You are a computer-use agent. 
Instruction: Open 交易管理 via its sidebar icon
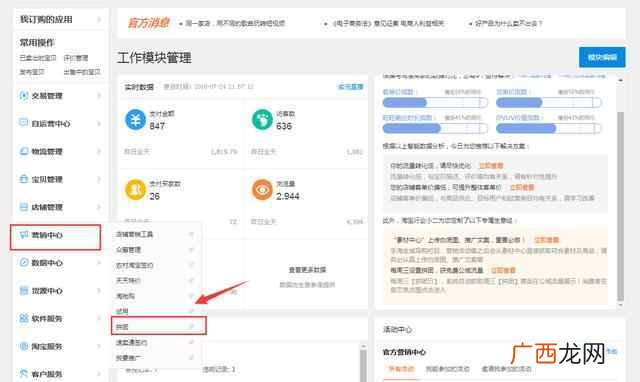click(24, 96)
